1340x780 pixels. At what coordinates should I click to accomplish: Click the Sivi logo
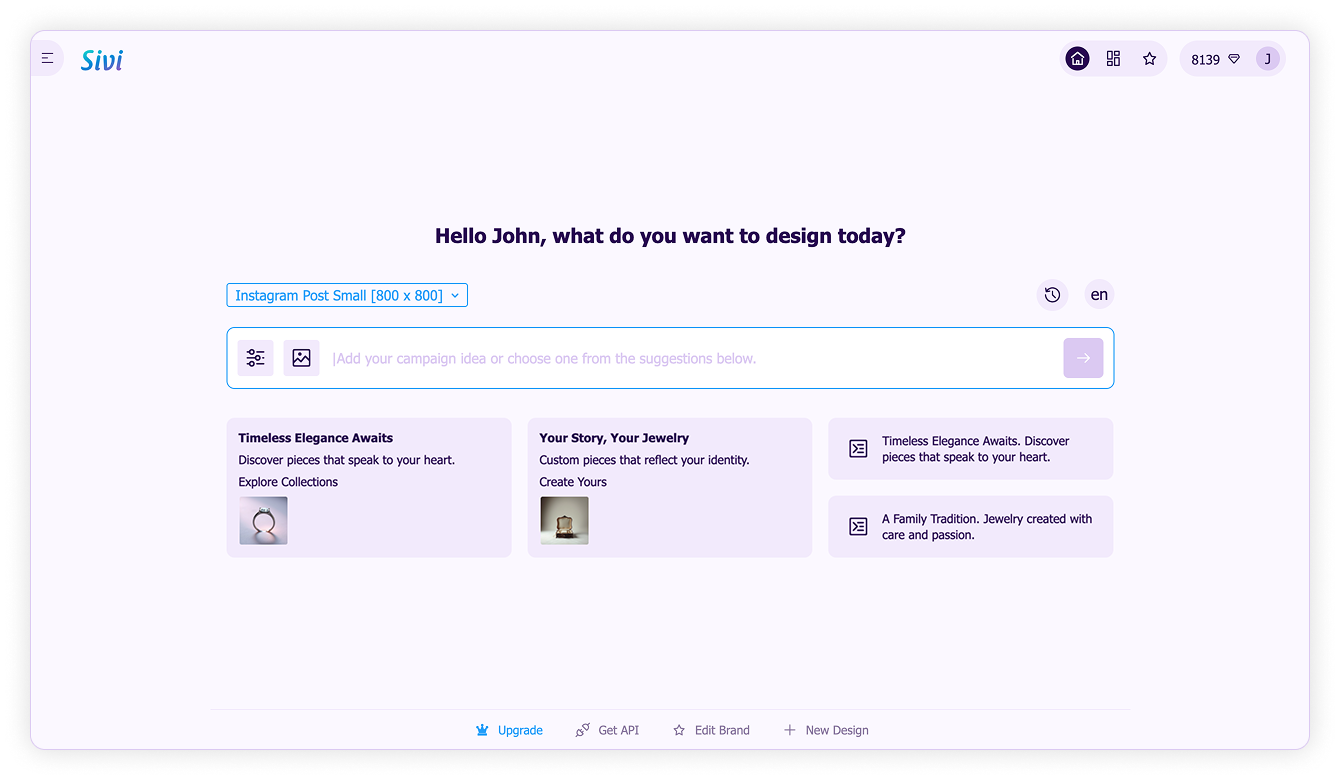click(x=102, y=60)
